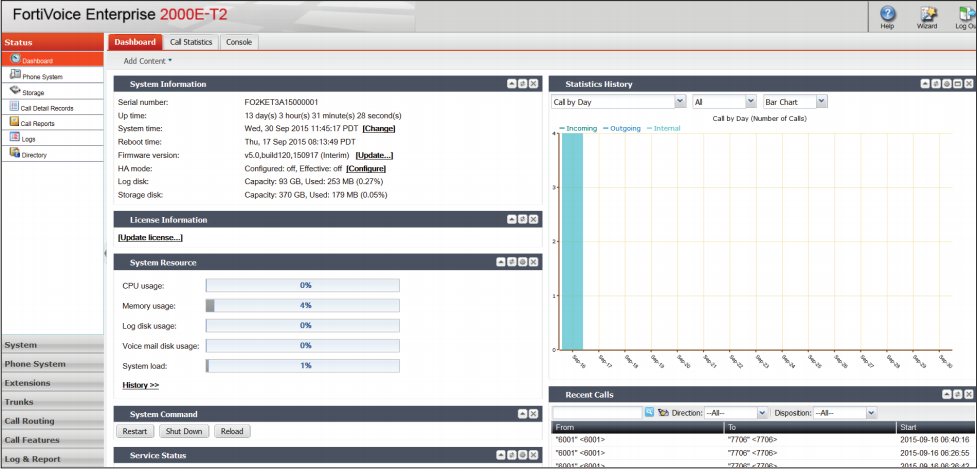Viewport: 977px width, 469px height.
Task: Collapse the System Resource panel
Action: (500, 262)
